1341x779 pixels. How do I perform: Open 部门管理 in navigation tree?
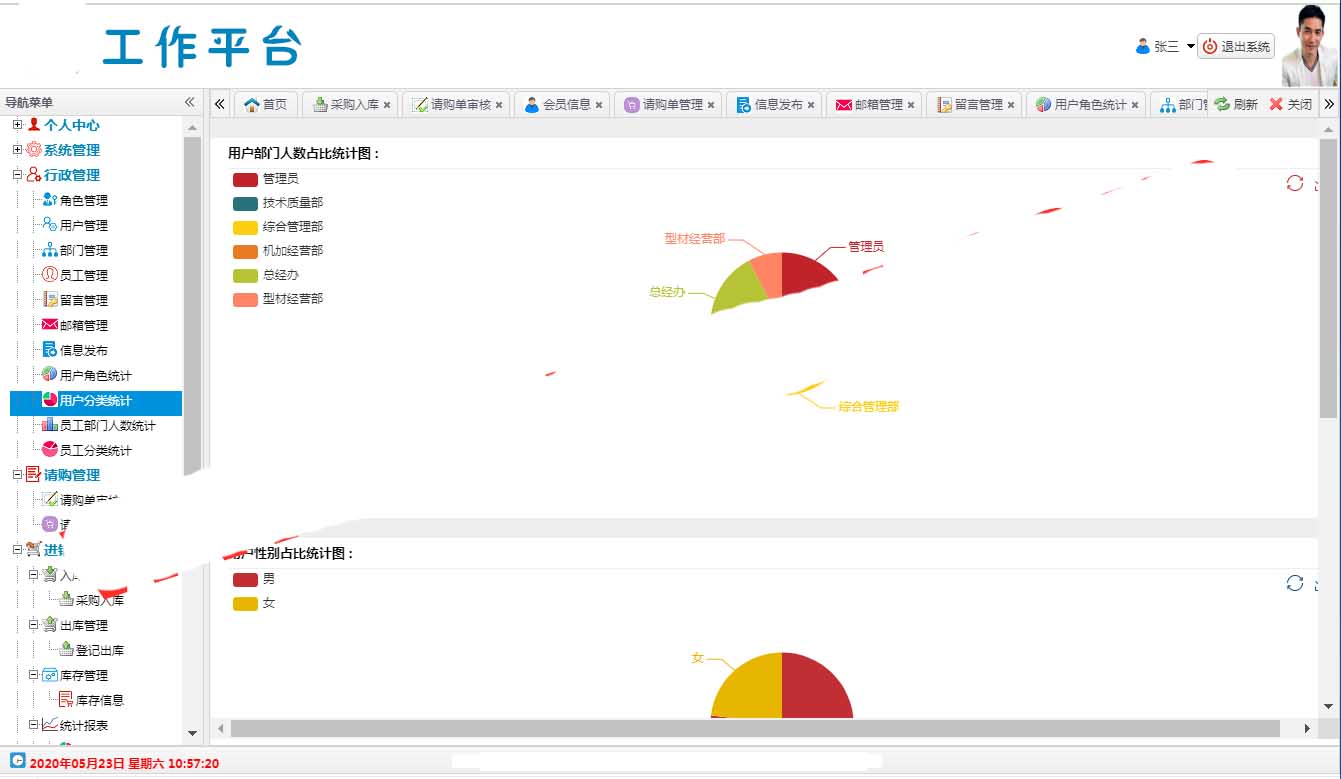[x=83, y=250]
